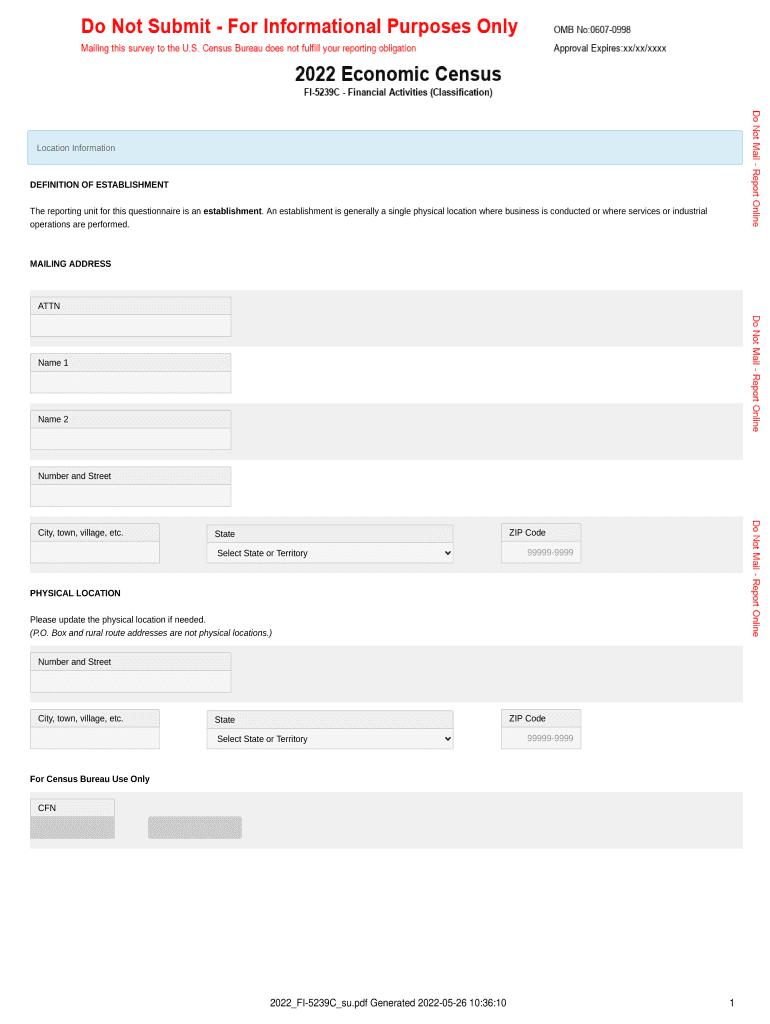Select the physical location City, town, village field
Image resolution: width=770 pixels, height=1024 pixels.
tap(94, 739)
